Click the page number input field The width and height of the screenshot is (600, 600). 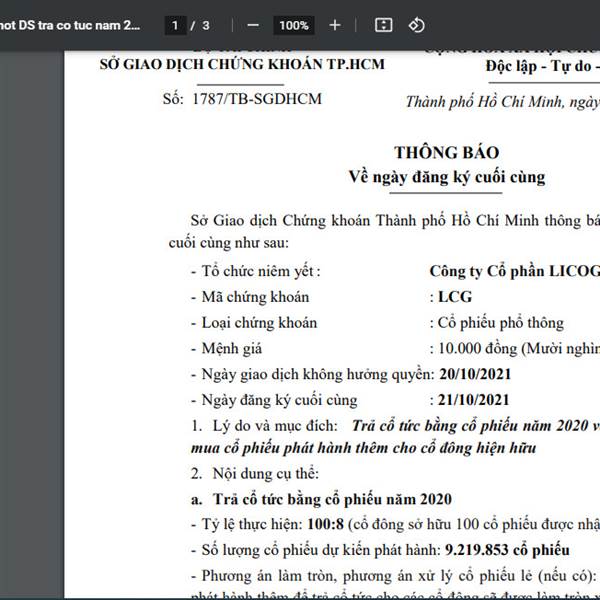[175, 26]
